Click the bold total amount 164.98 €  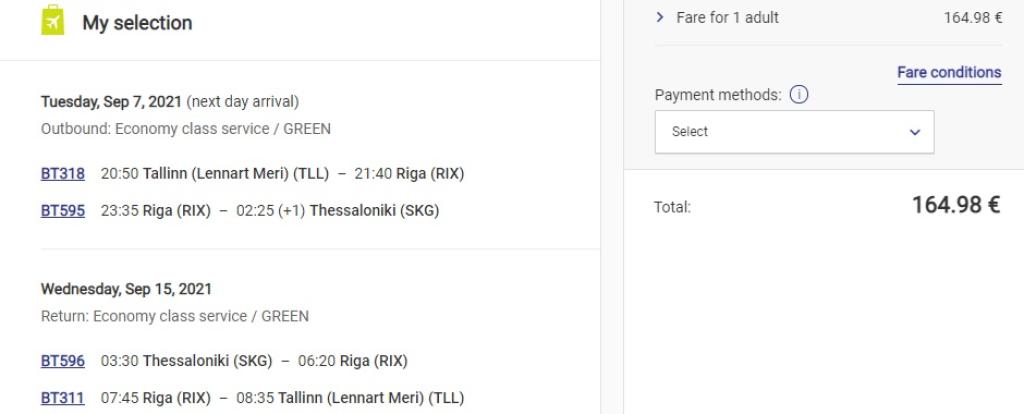coord(956,206)
